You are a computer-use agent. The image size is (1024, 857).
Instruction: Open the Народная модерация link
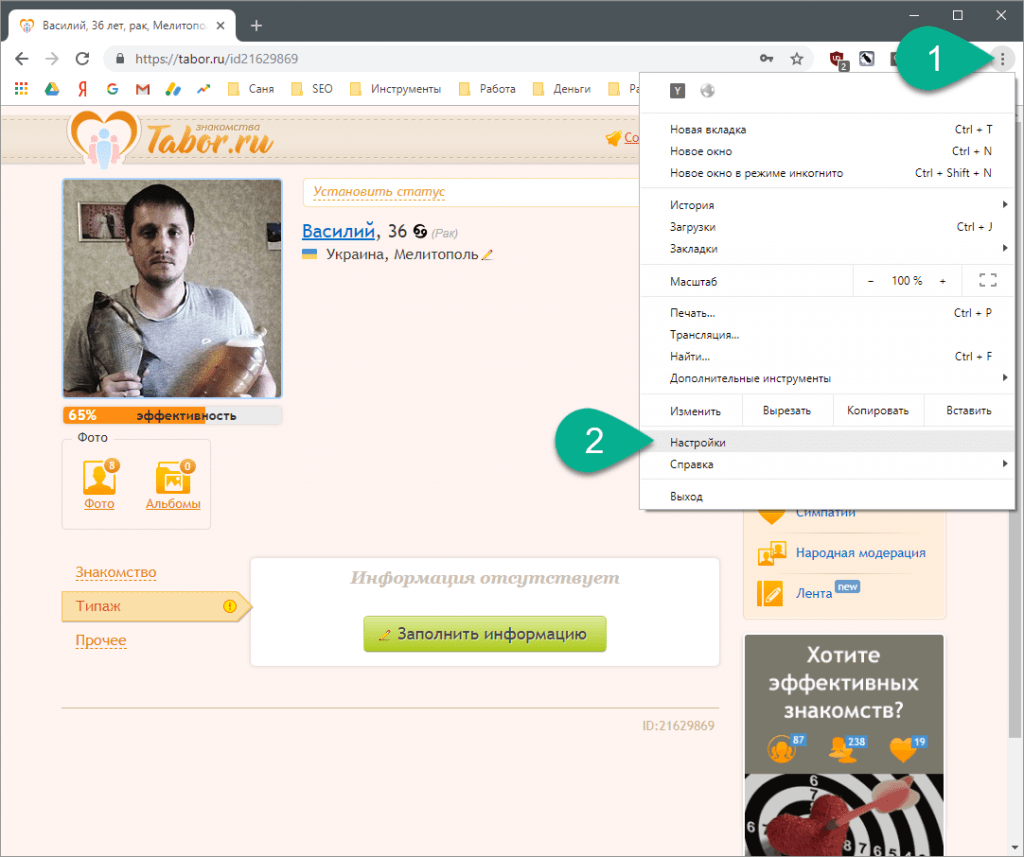tap(860, 553)
